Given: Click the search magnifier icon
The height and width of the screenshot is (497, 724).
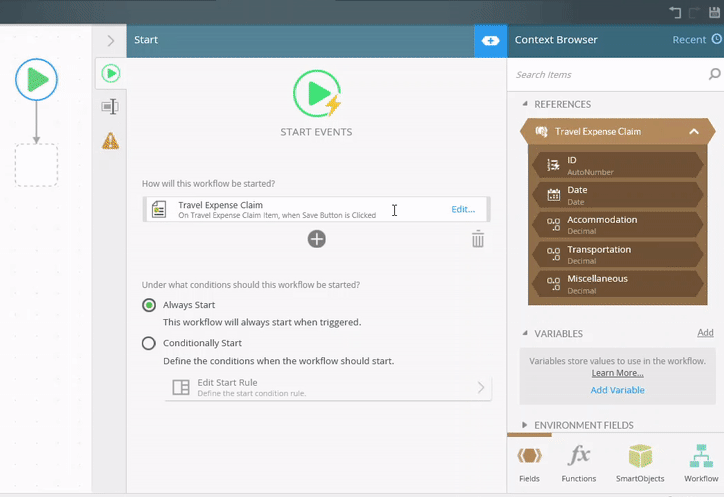Looking at the screenshot, I should click(714, 74).
